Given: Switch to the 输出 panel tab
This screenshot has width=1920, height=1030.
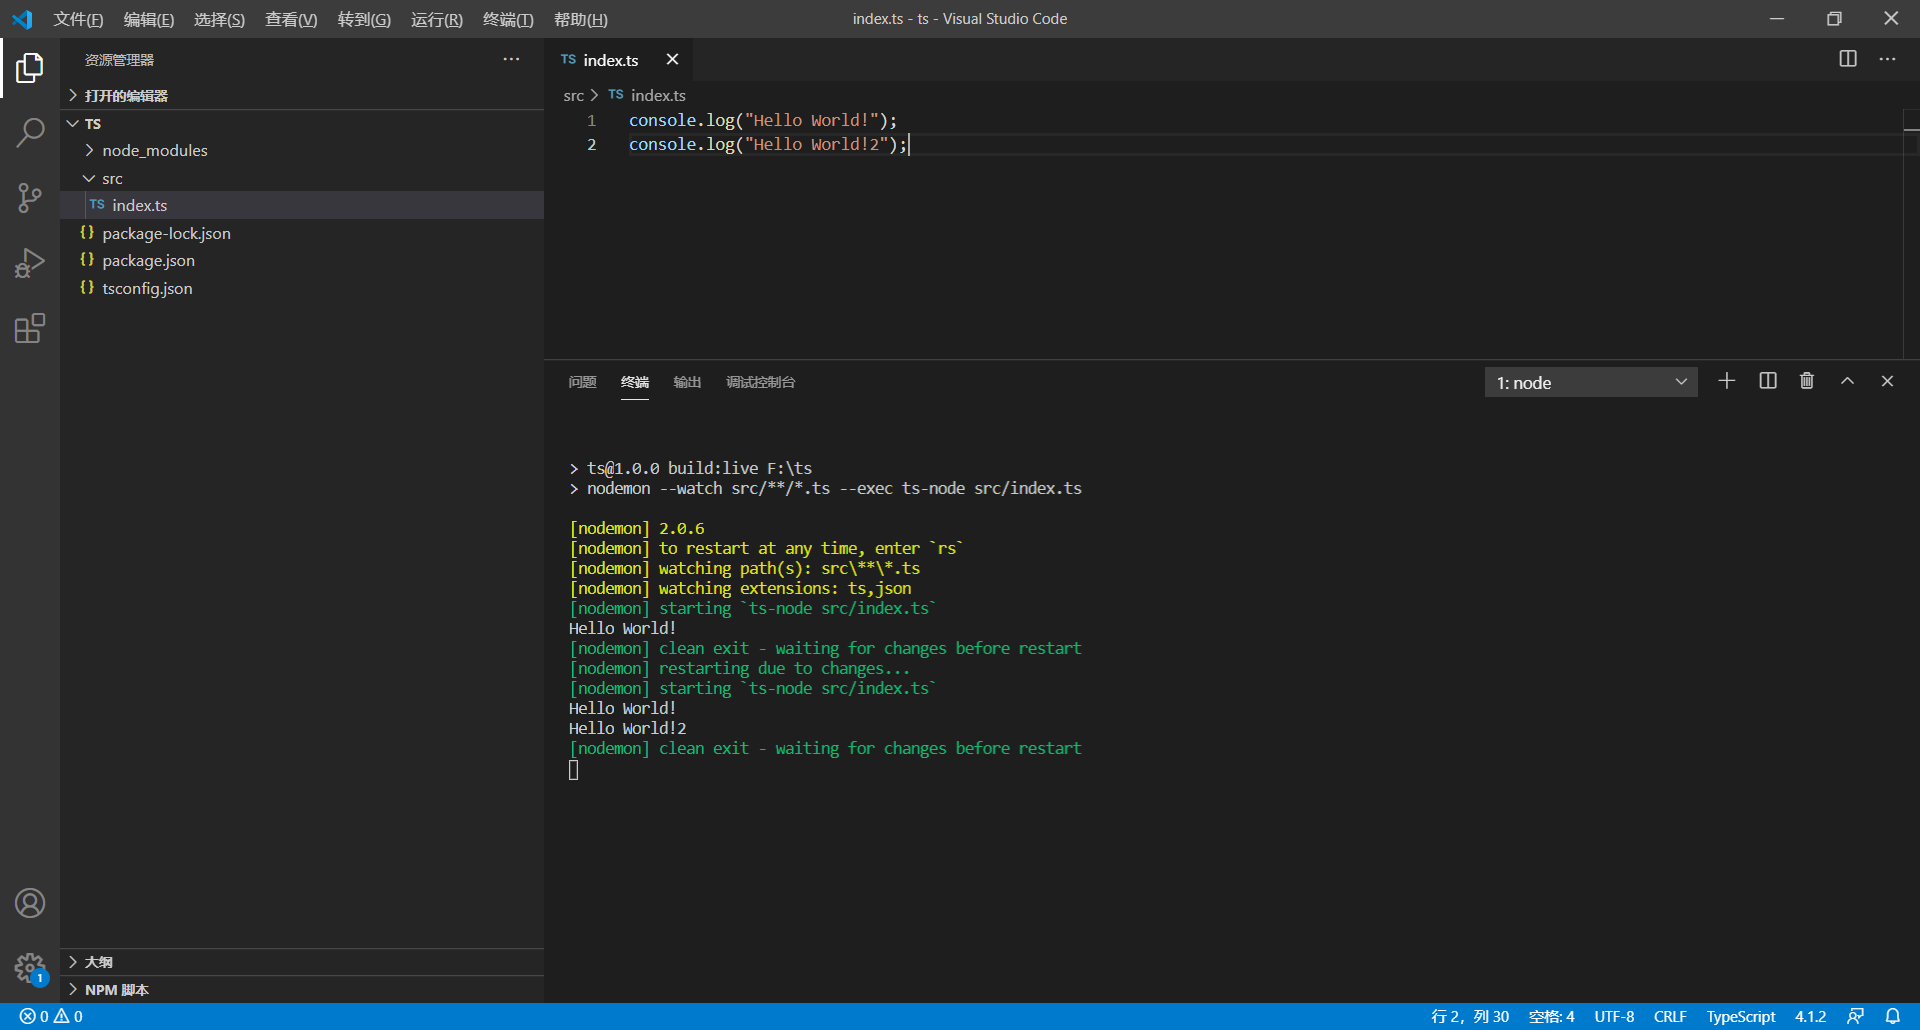Looking at the screenshot, I should click(x=687, y=382).
